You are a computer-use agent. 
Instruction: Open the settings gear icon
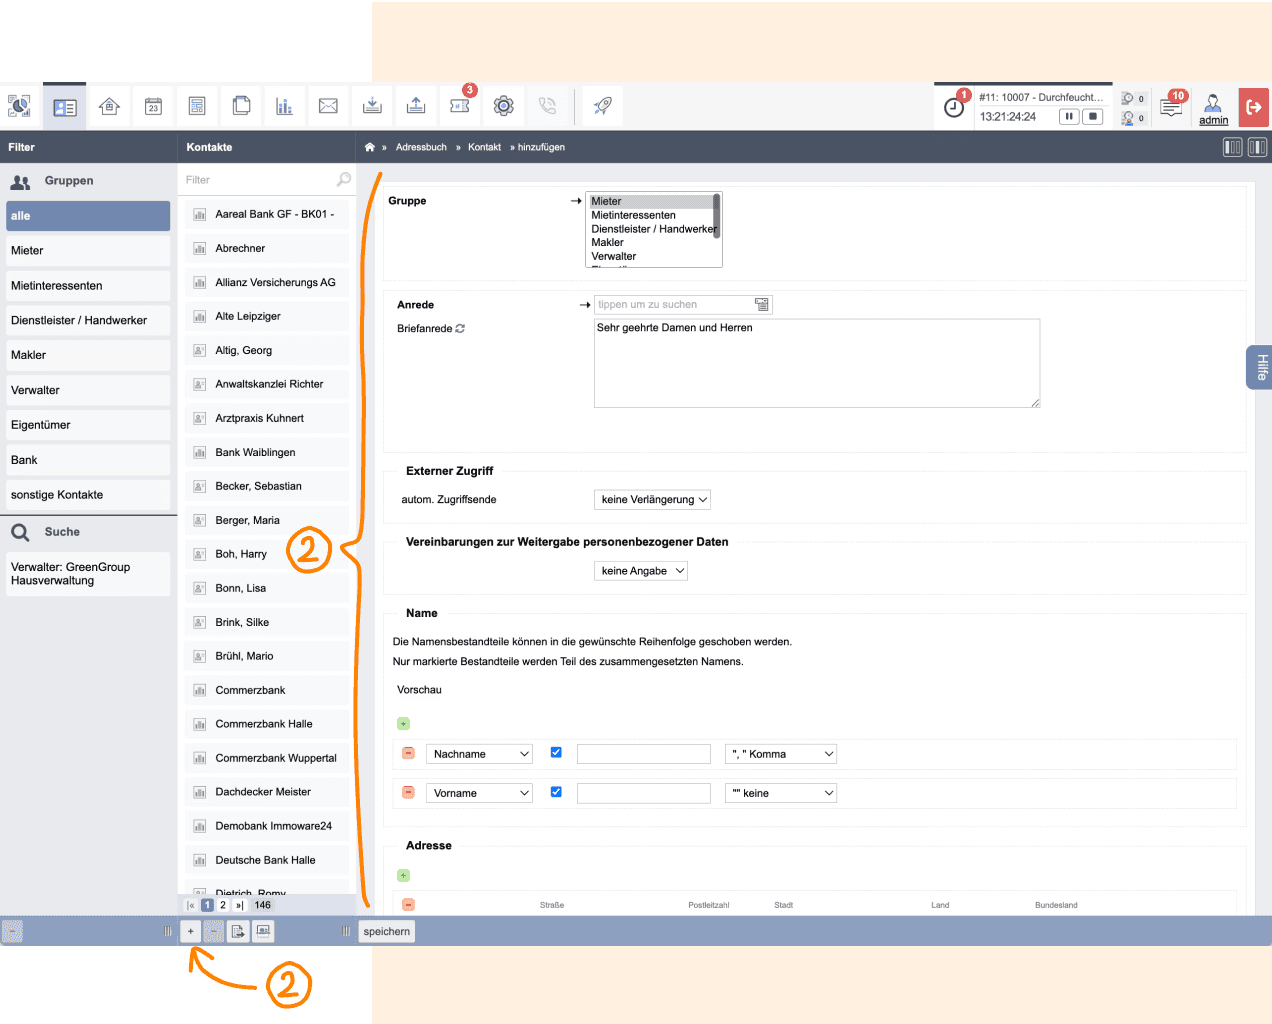(x=504, y=106)
